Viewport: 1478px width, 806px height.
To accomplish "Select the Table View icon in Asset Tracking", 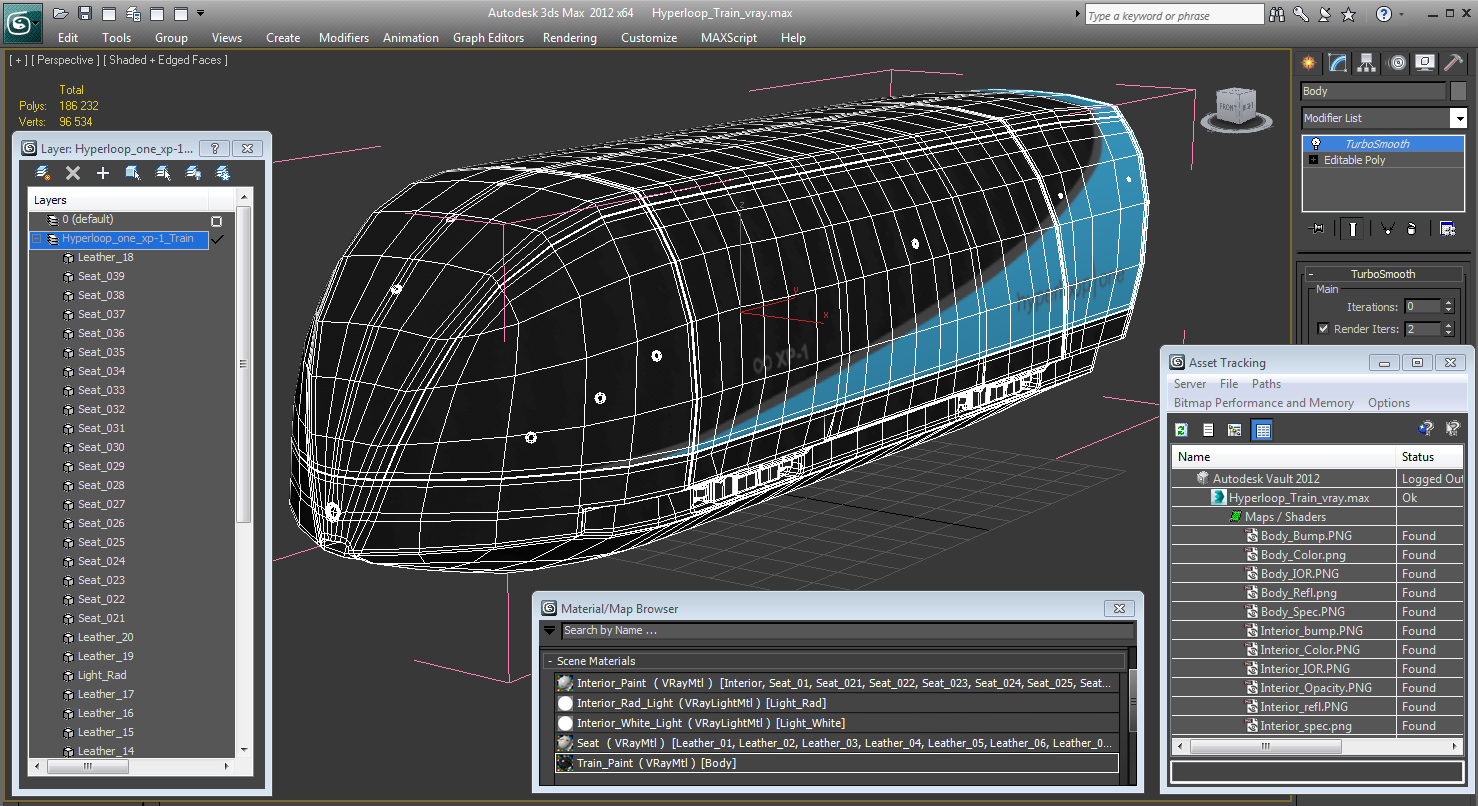I will pos(1263,430).
